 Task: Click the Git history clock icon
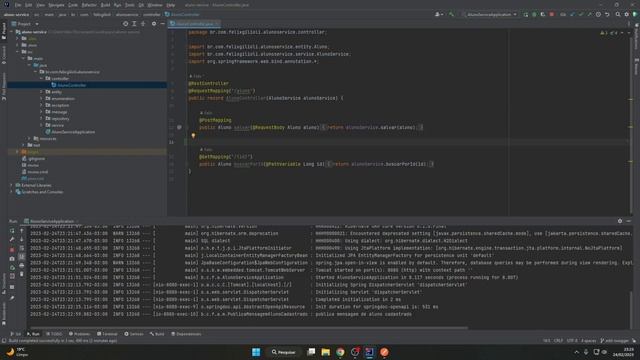coord(598,14)
